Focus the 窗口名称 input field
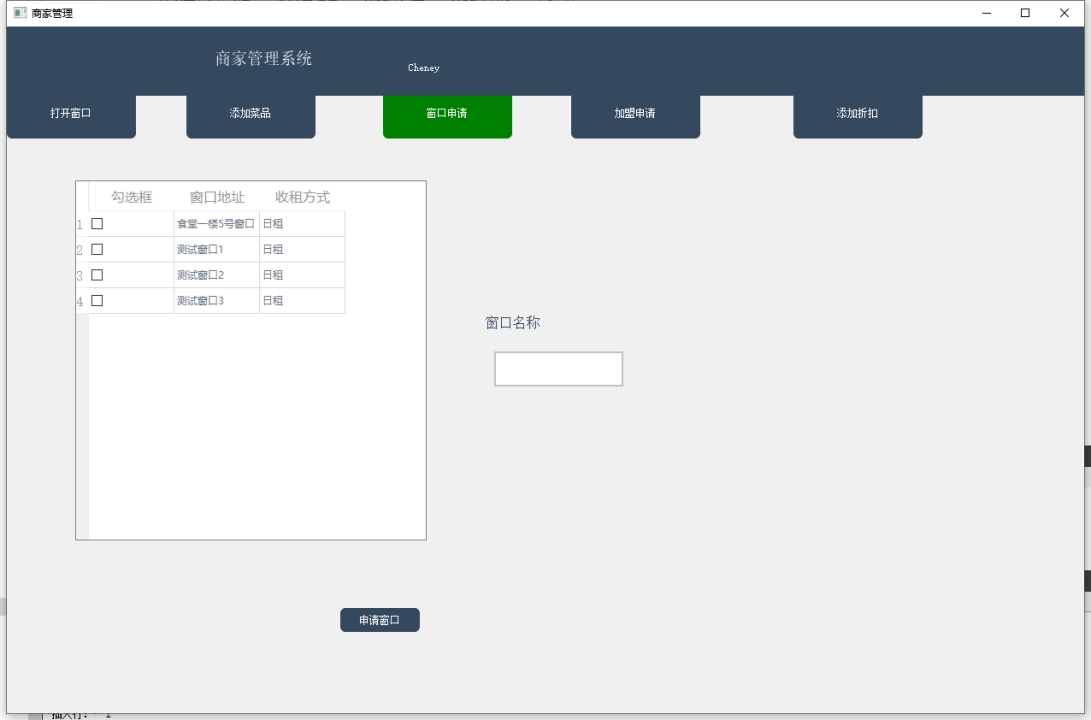 (559, 369)
